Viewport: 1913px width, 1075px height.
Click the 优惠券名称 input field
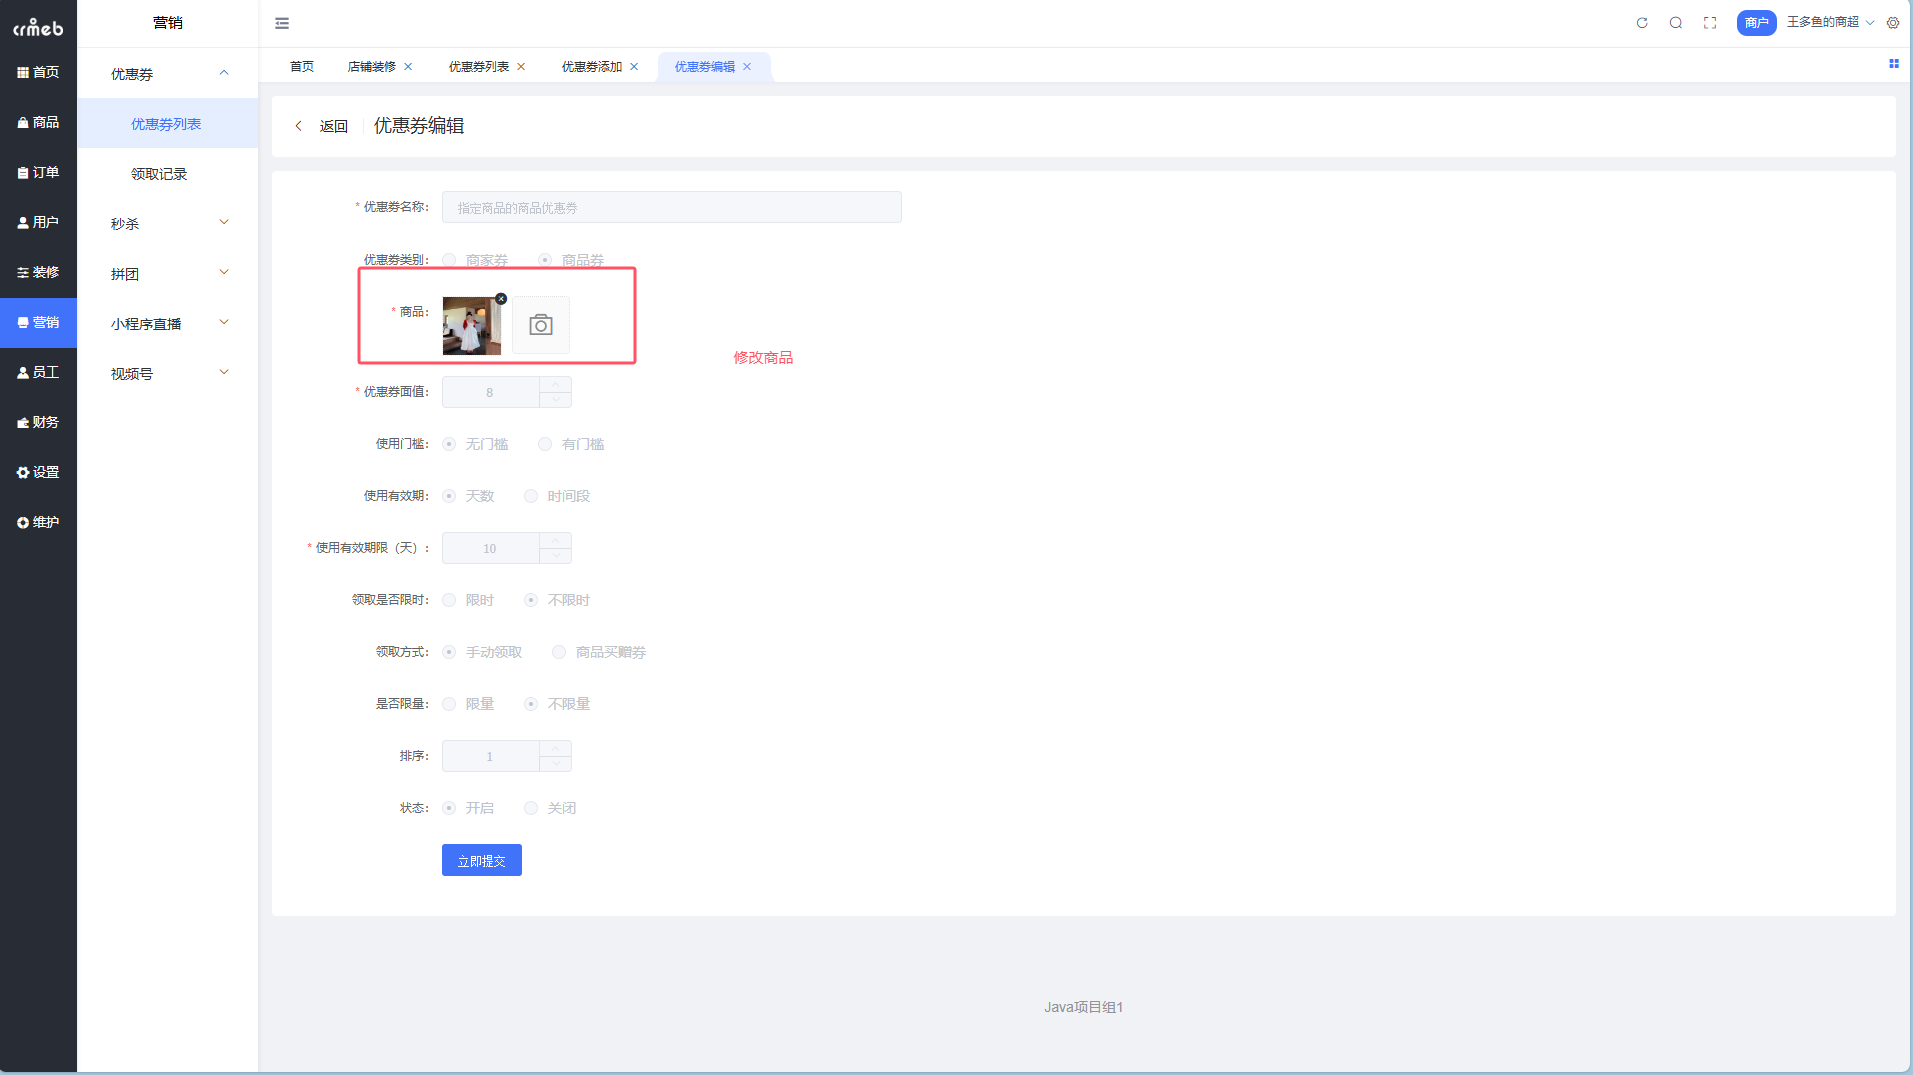click(x=671, y=207)
